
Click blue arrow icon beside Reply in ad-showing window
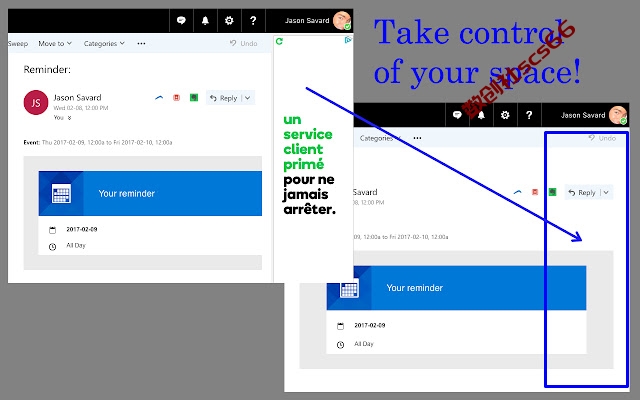pyautogui.click(x=159, y=98)
